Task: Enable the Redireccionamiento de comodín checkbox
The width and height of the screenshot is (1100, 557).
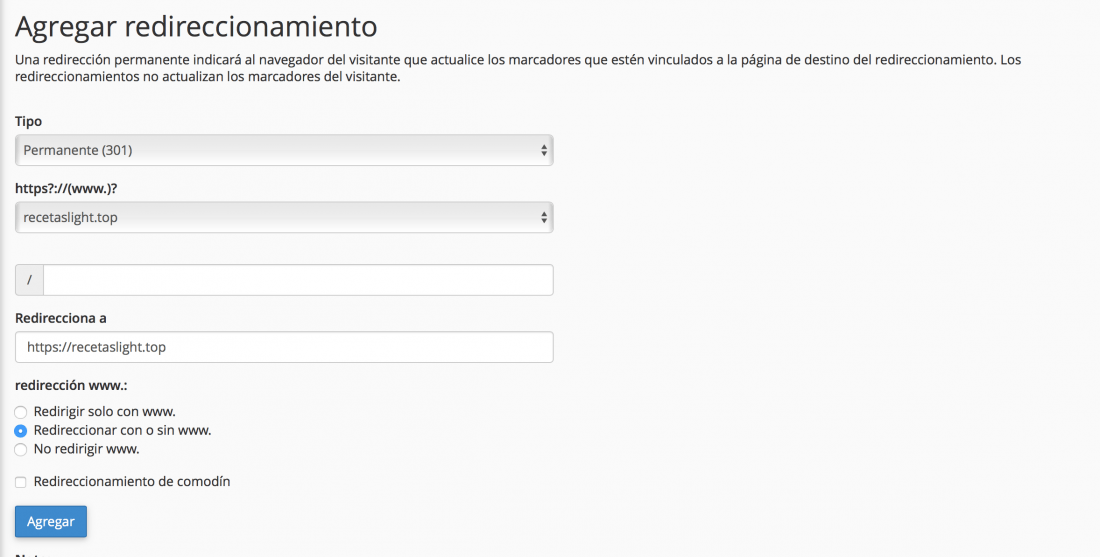Action: coord(21,483)
